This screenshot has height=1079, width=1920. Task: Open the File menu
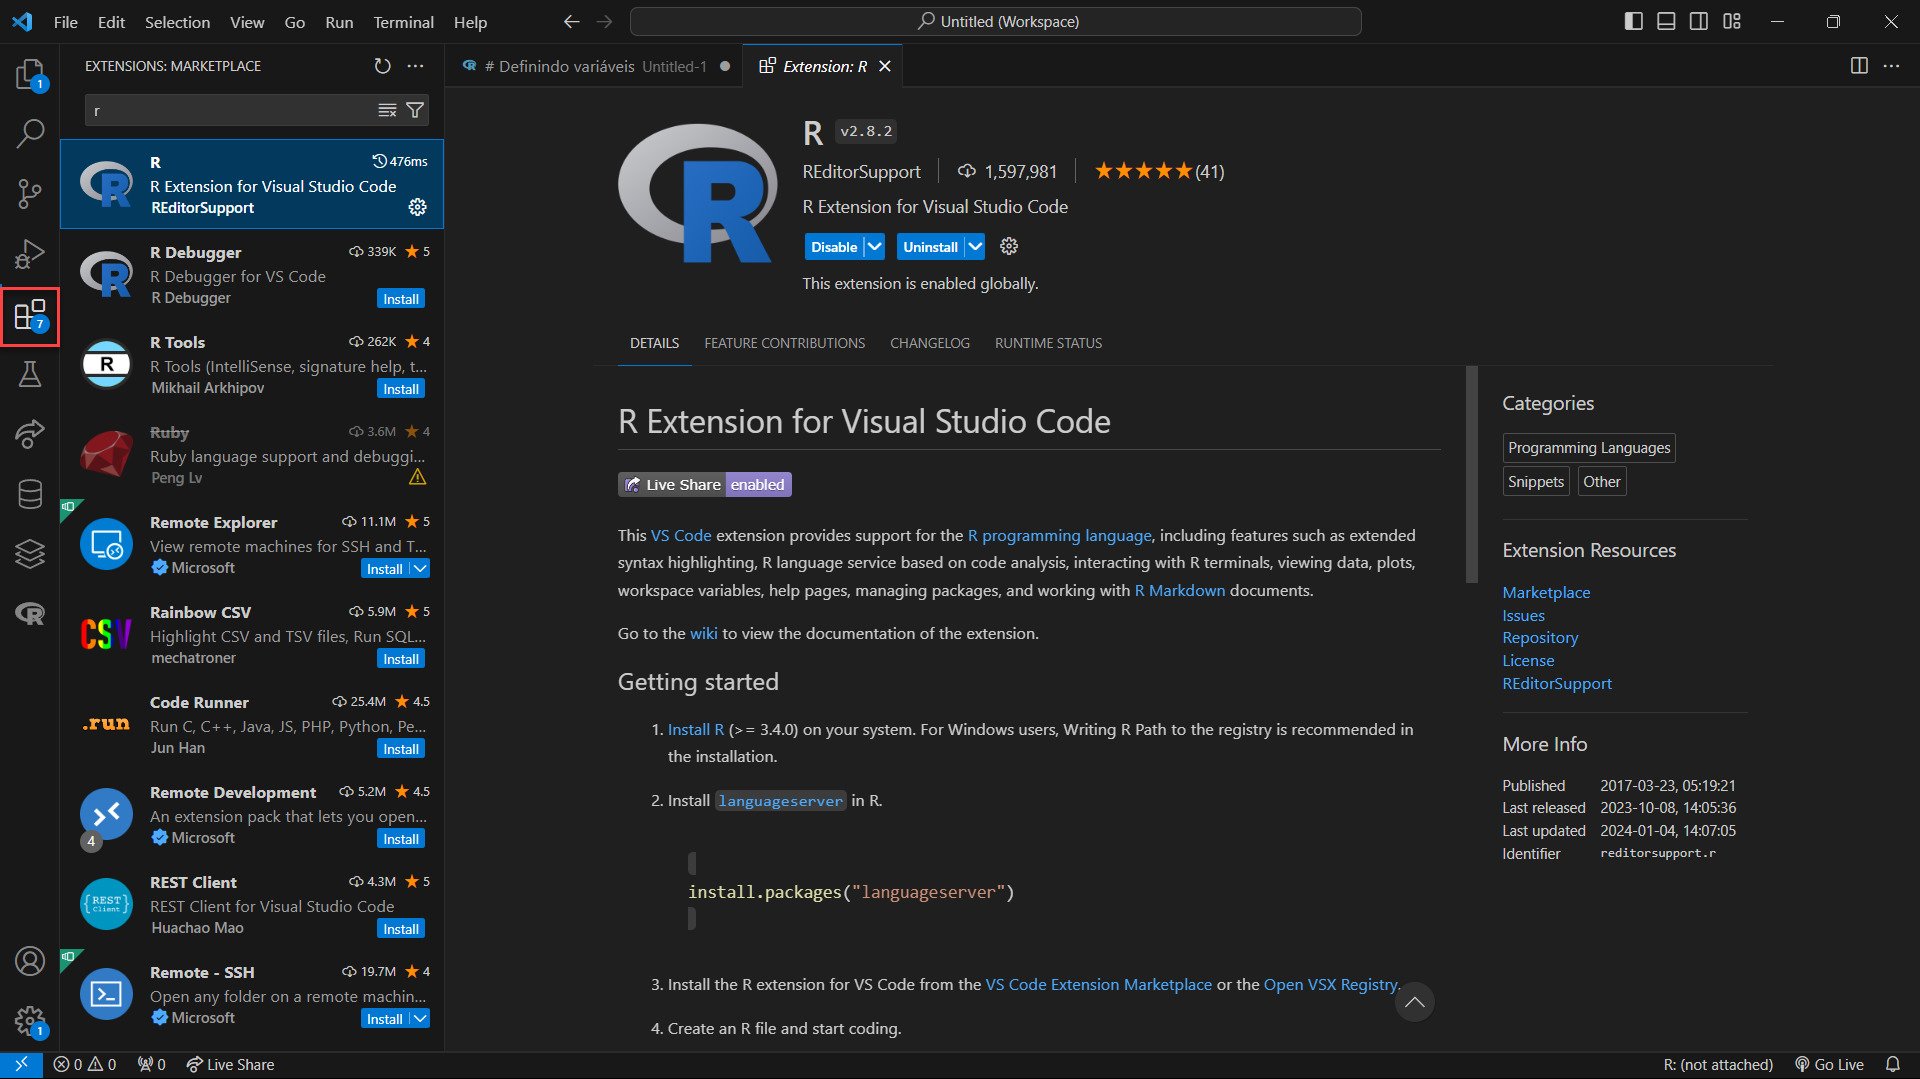tap(66, 22)
